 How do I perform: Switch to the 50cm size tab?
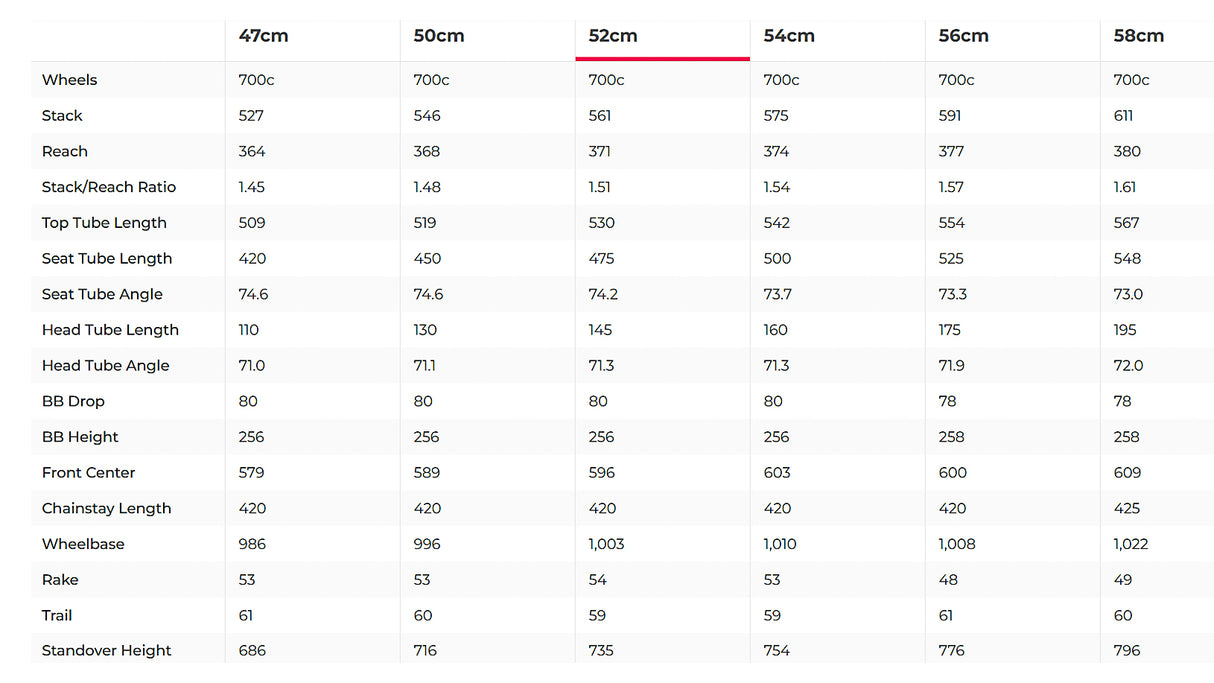(438, 36)
